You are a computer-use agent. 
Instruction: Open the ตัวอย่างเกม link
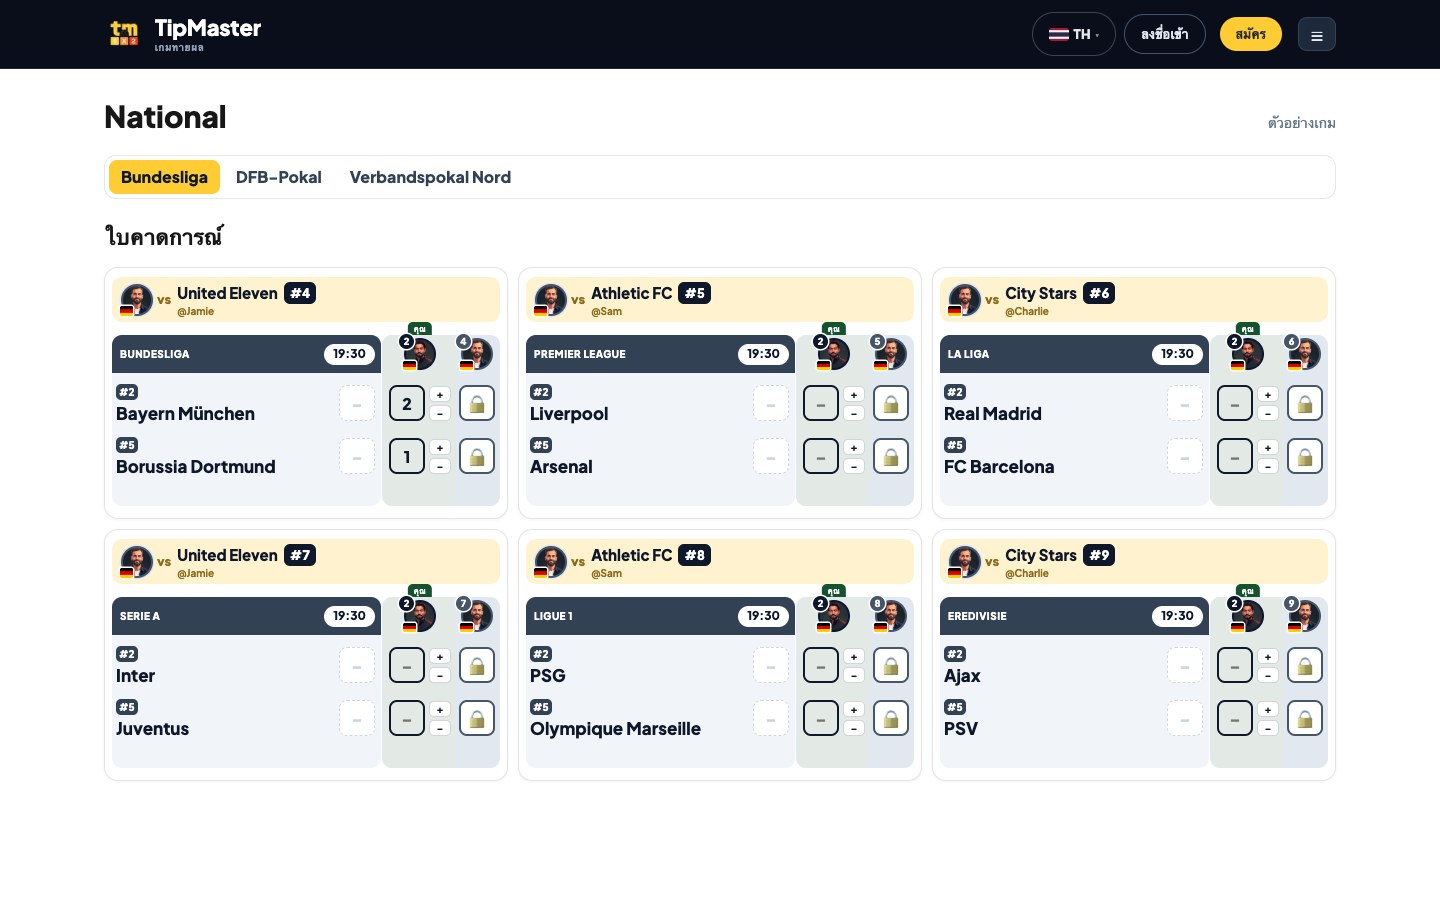1301,123
